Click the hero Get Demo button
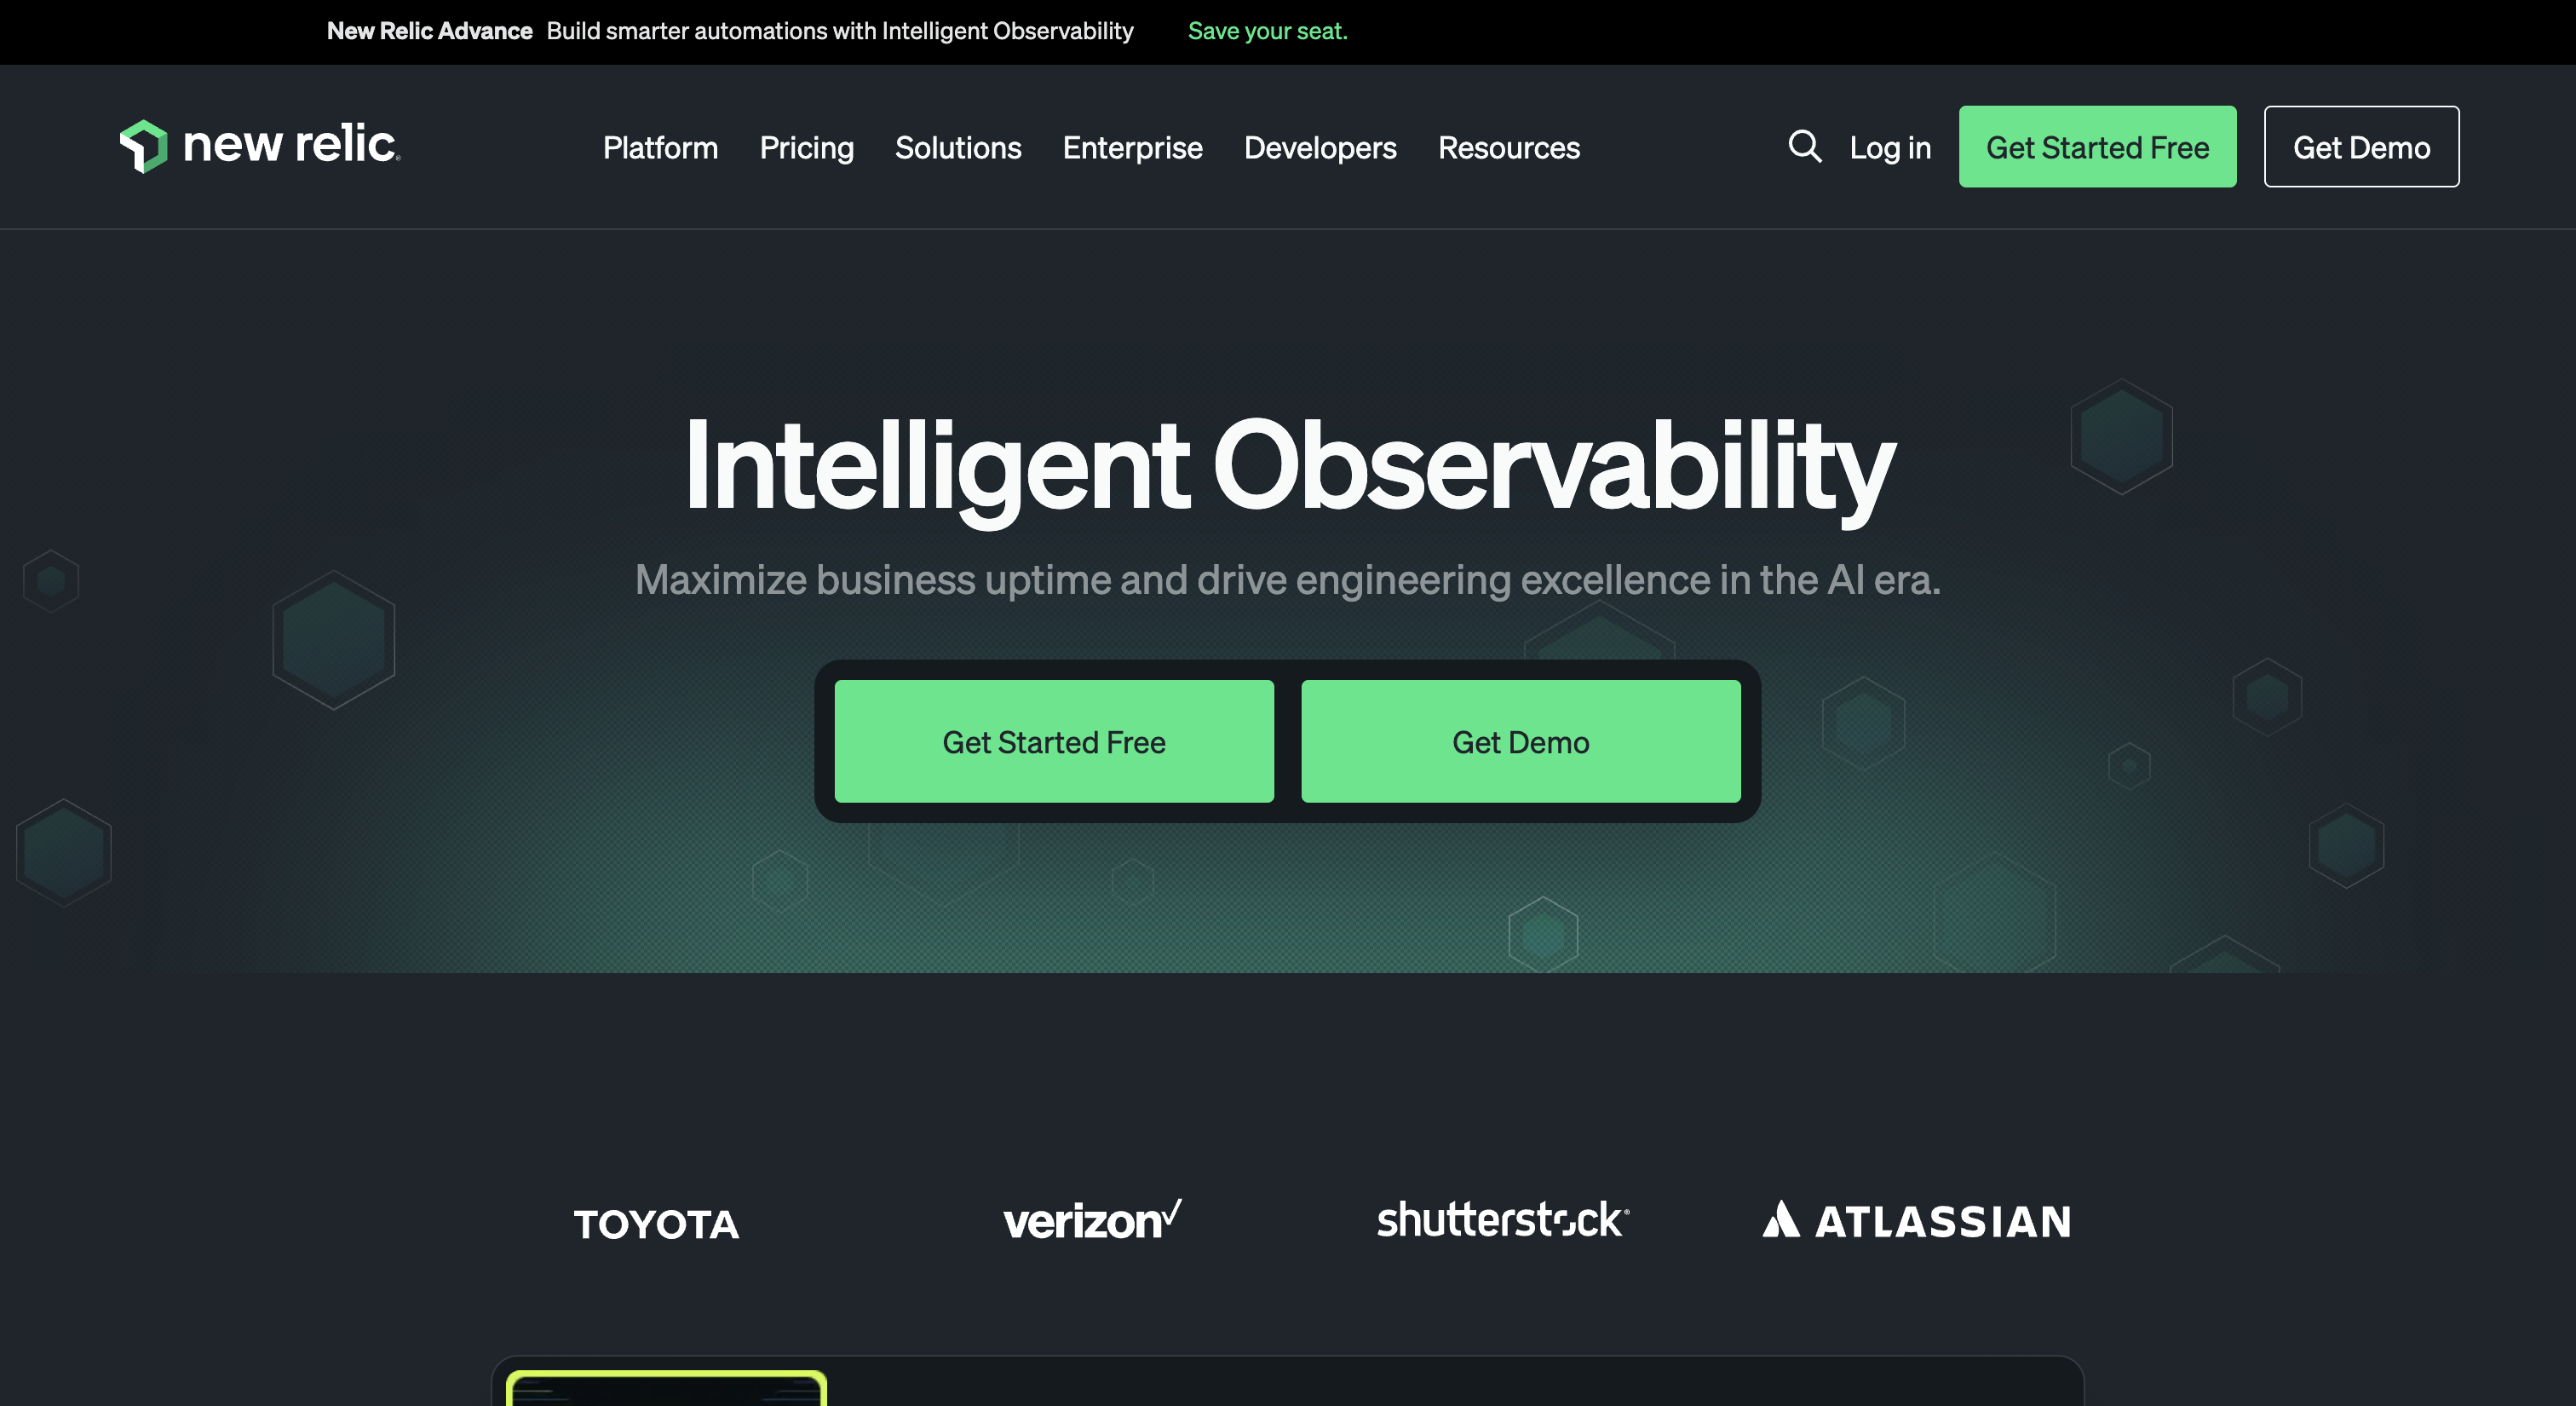This screenshot has width=2576, height=1406. (1520, 741)
